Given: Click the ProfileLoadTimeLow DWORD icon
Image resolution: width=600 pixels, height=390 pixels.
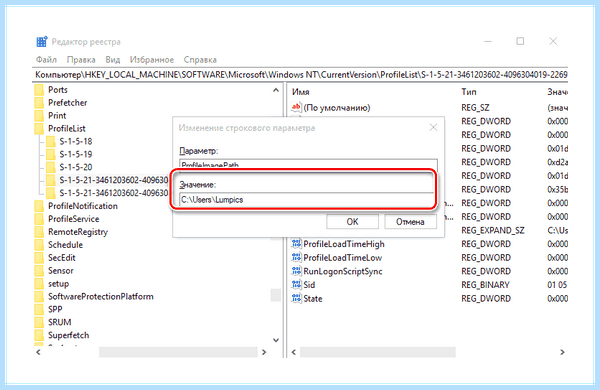Looking at the screenshot, I should click(x=296, y=258).
